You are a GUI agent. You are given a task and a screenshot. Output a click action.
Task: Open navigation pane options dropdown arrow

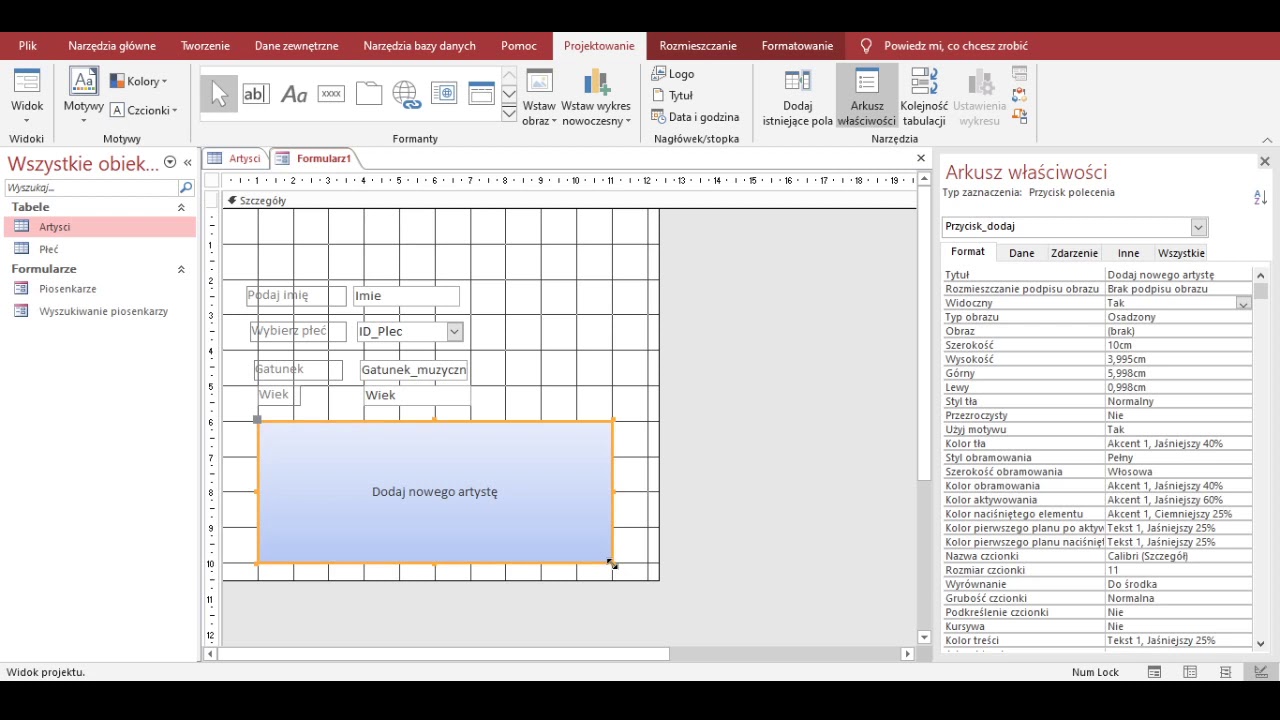[x=170, y=162]
